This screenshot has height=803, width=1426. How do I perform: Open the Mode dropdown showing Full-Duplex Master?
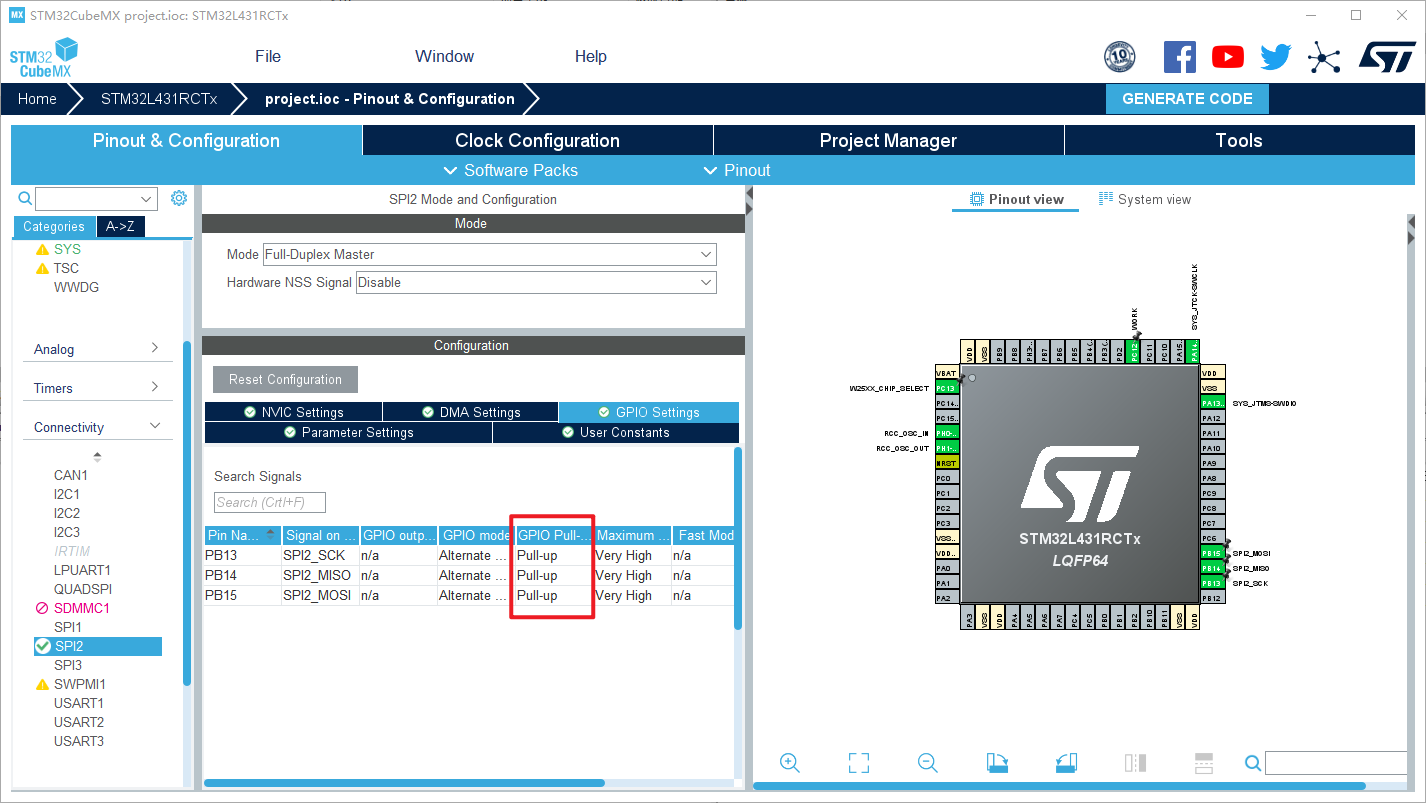click(489, 254)
